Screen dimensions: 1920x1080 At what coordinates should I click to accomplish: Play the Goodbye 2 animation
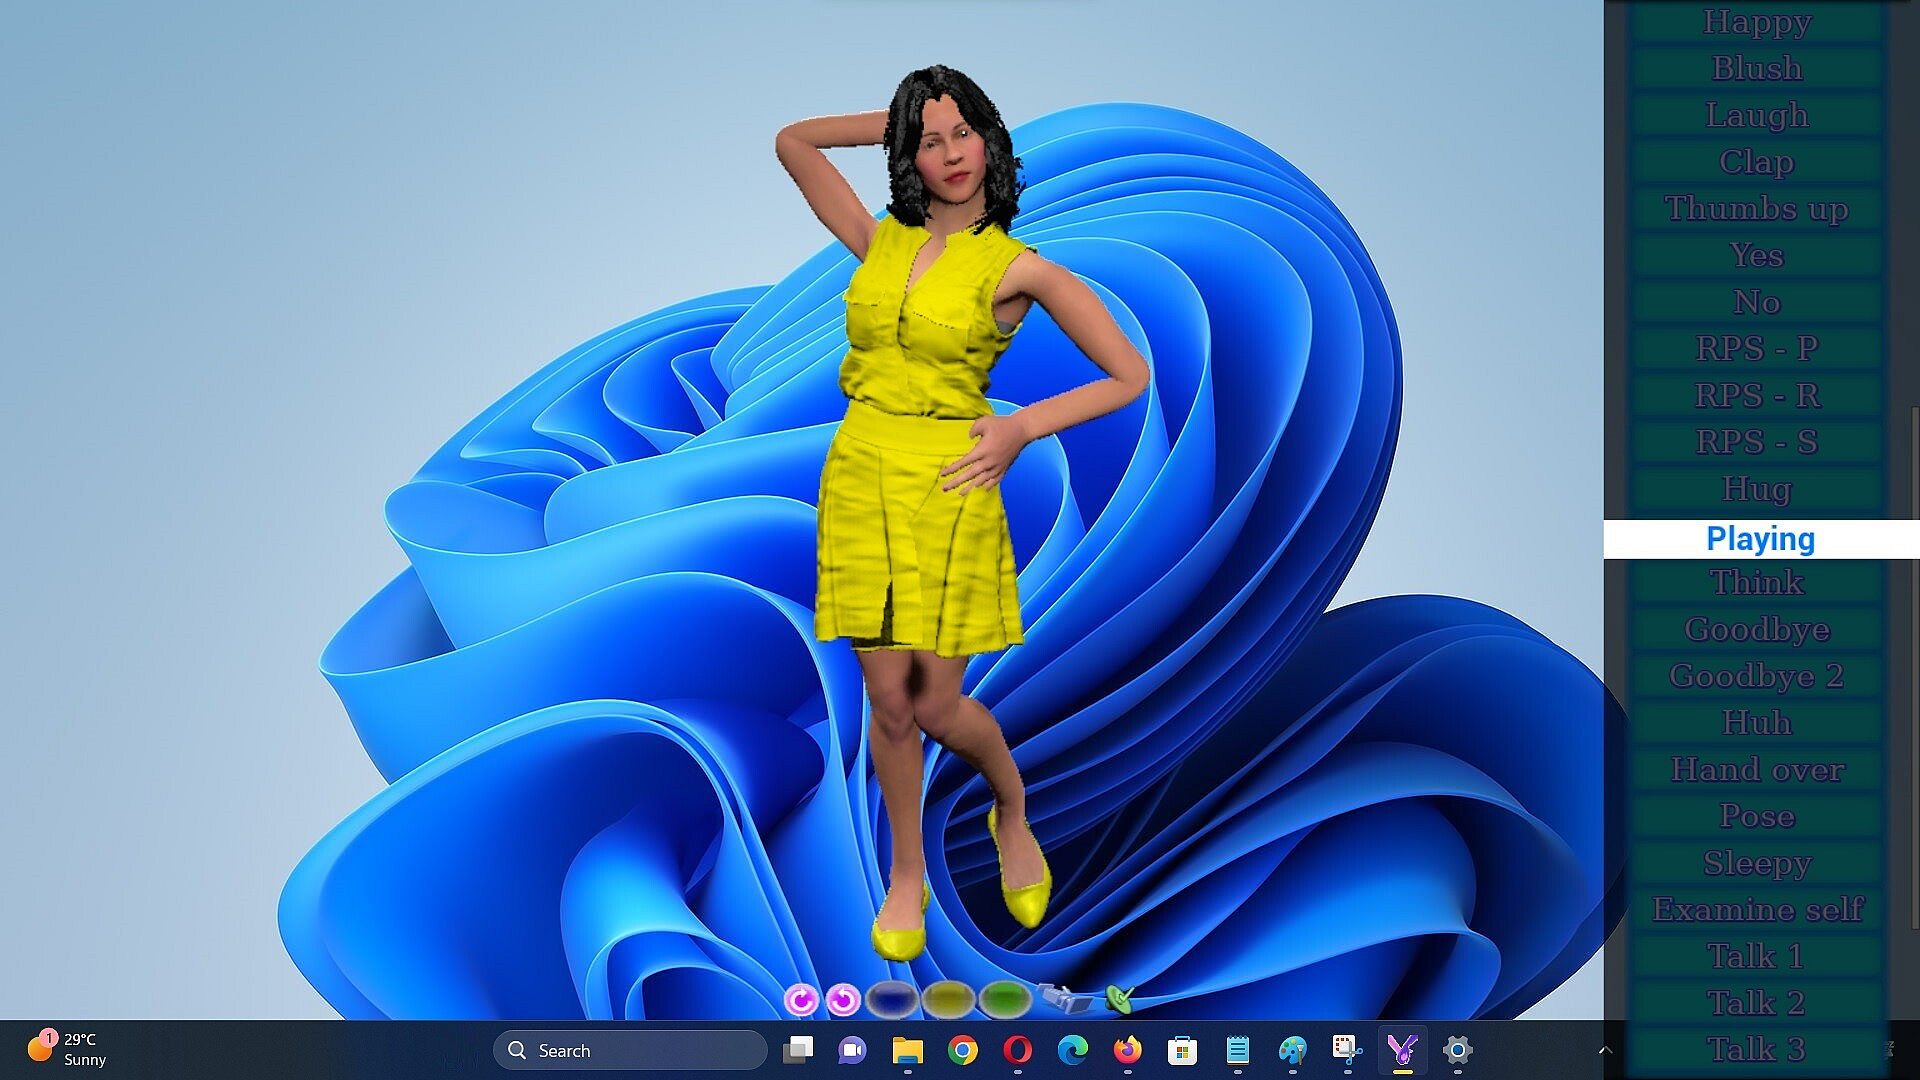coord(1757,677)
